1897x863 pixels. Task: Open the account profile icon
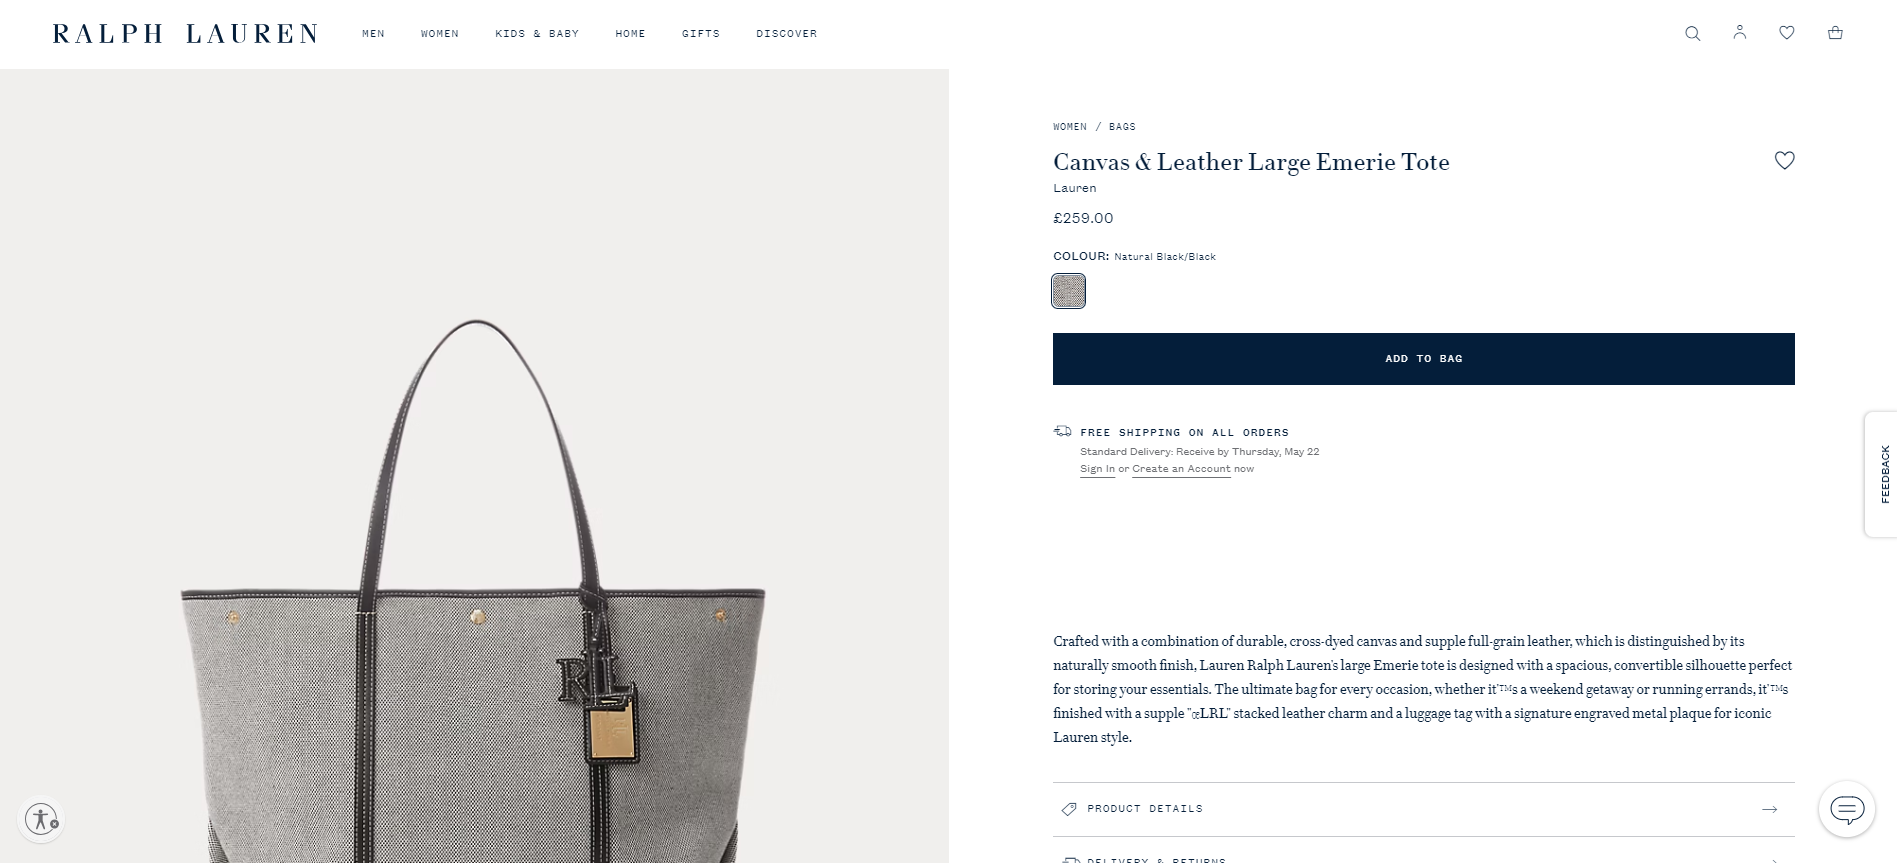point(1740,32)
